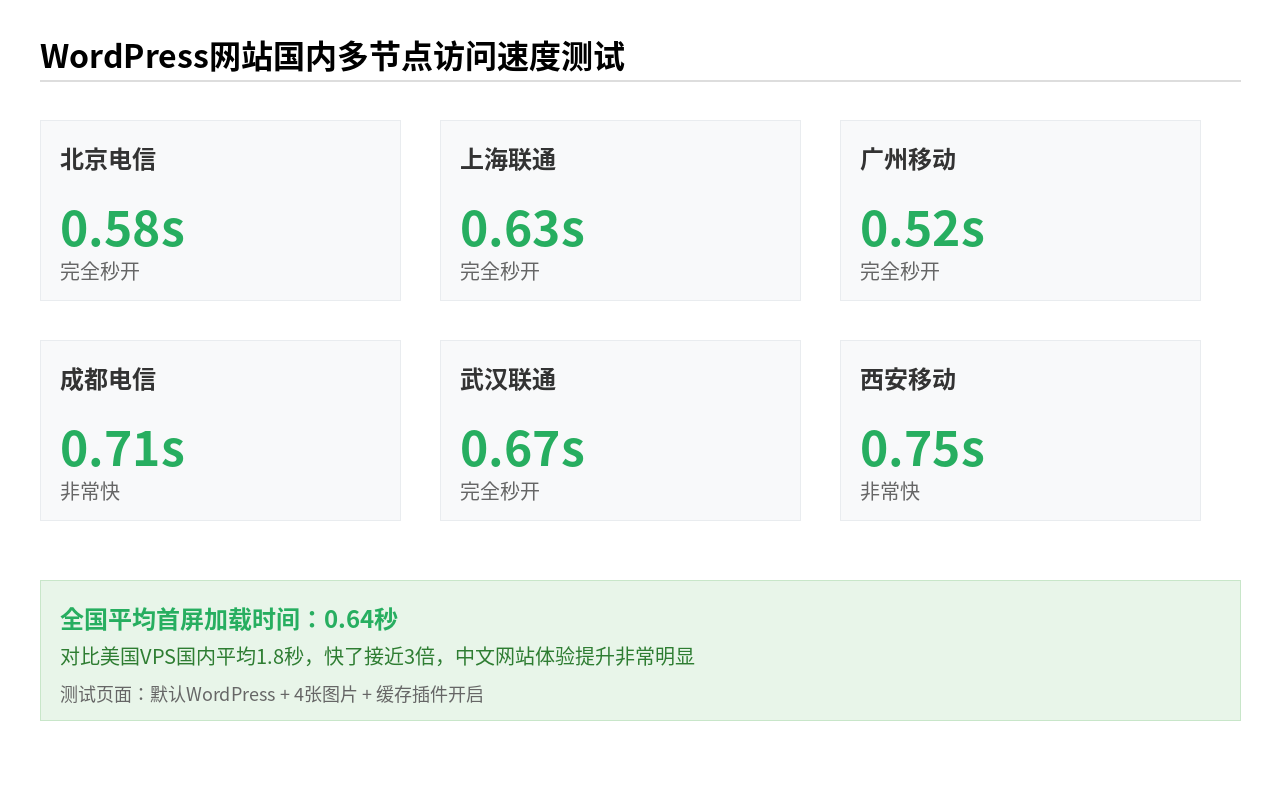Click the 0.58s value for 北京电信

click(122, 228)
